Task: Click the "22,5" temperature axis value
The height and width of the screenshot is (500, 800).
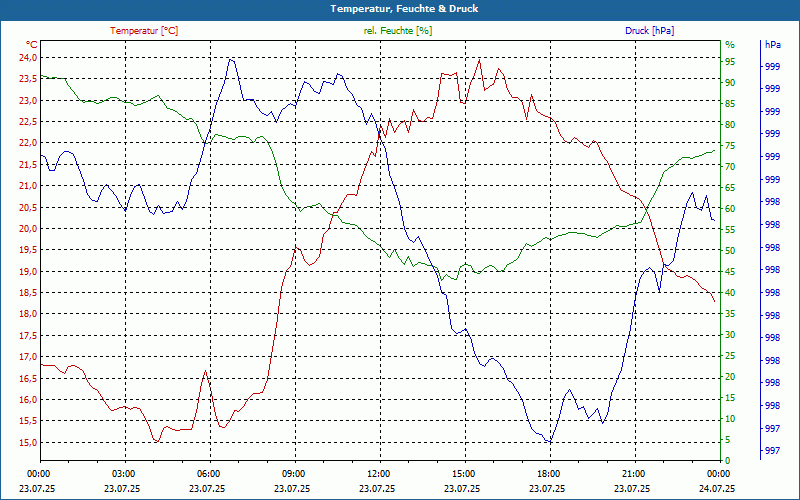Action: 28,121
